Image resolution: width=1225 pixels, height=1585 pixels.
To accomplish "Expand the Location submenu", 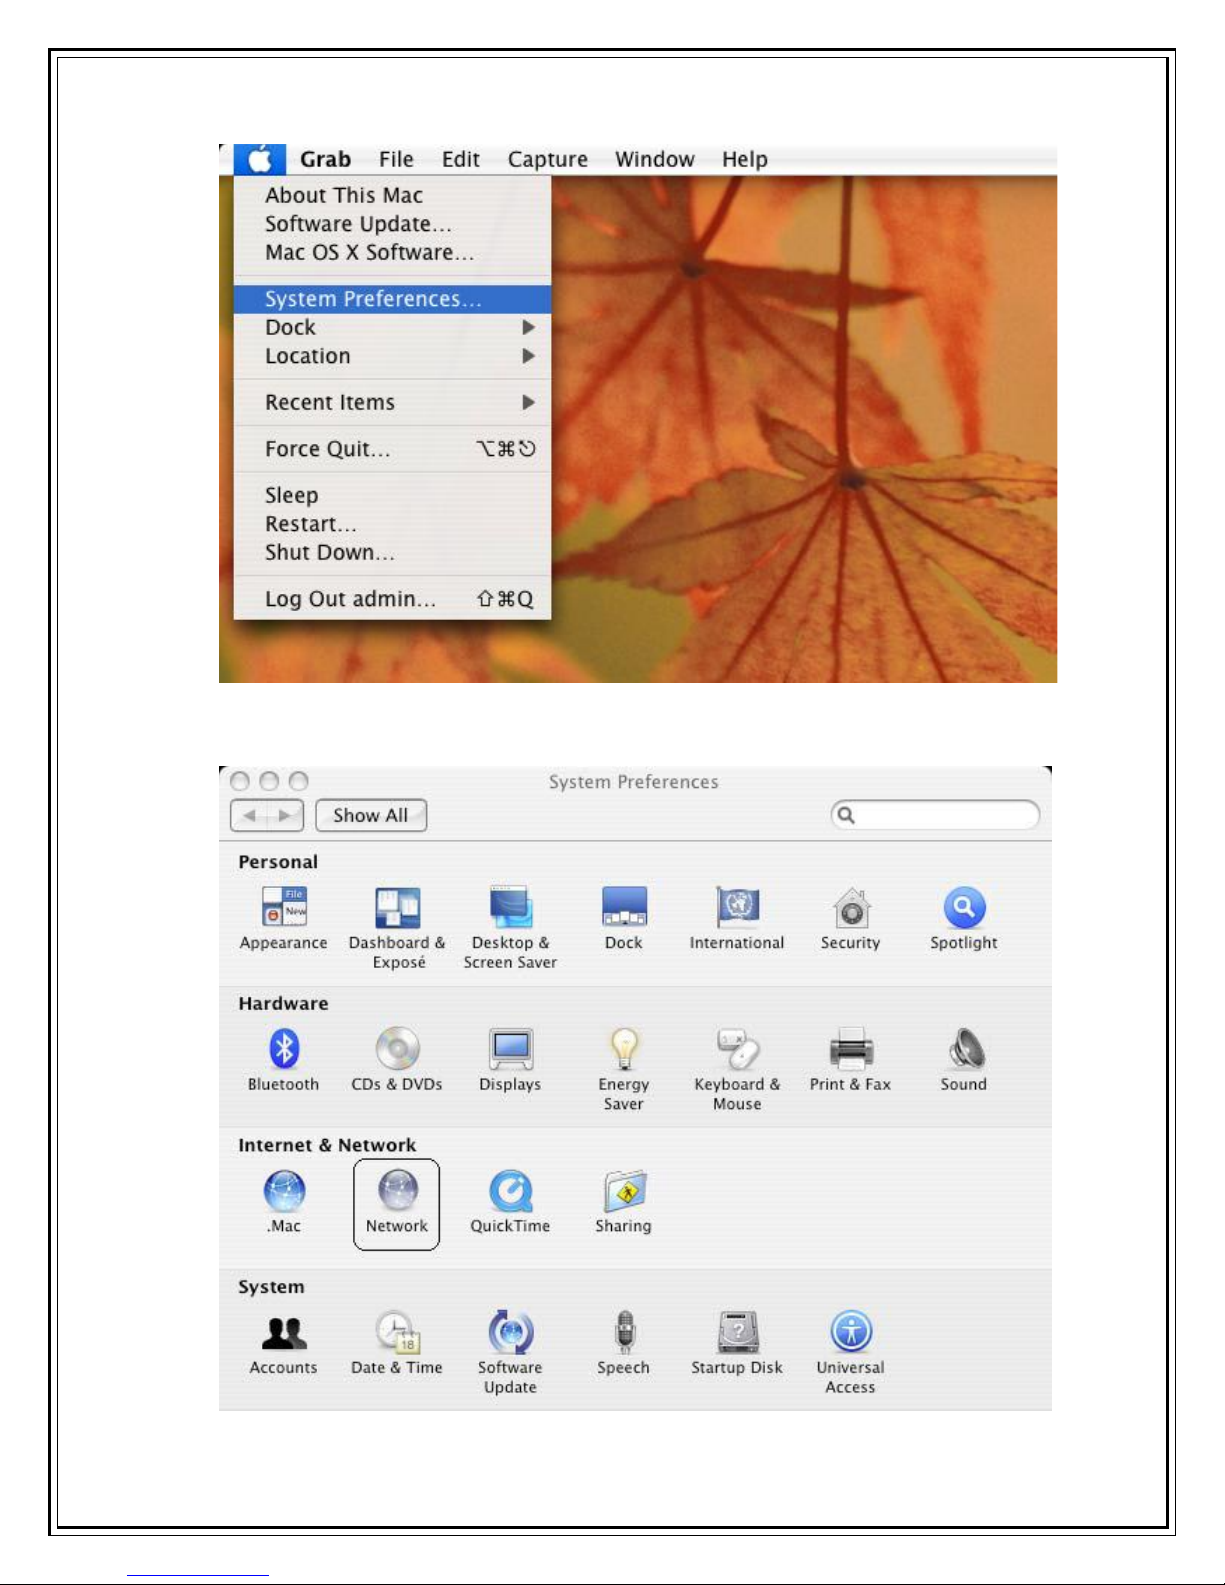I will click(392, 356).
